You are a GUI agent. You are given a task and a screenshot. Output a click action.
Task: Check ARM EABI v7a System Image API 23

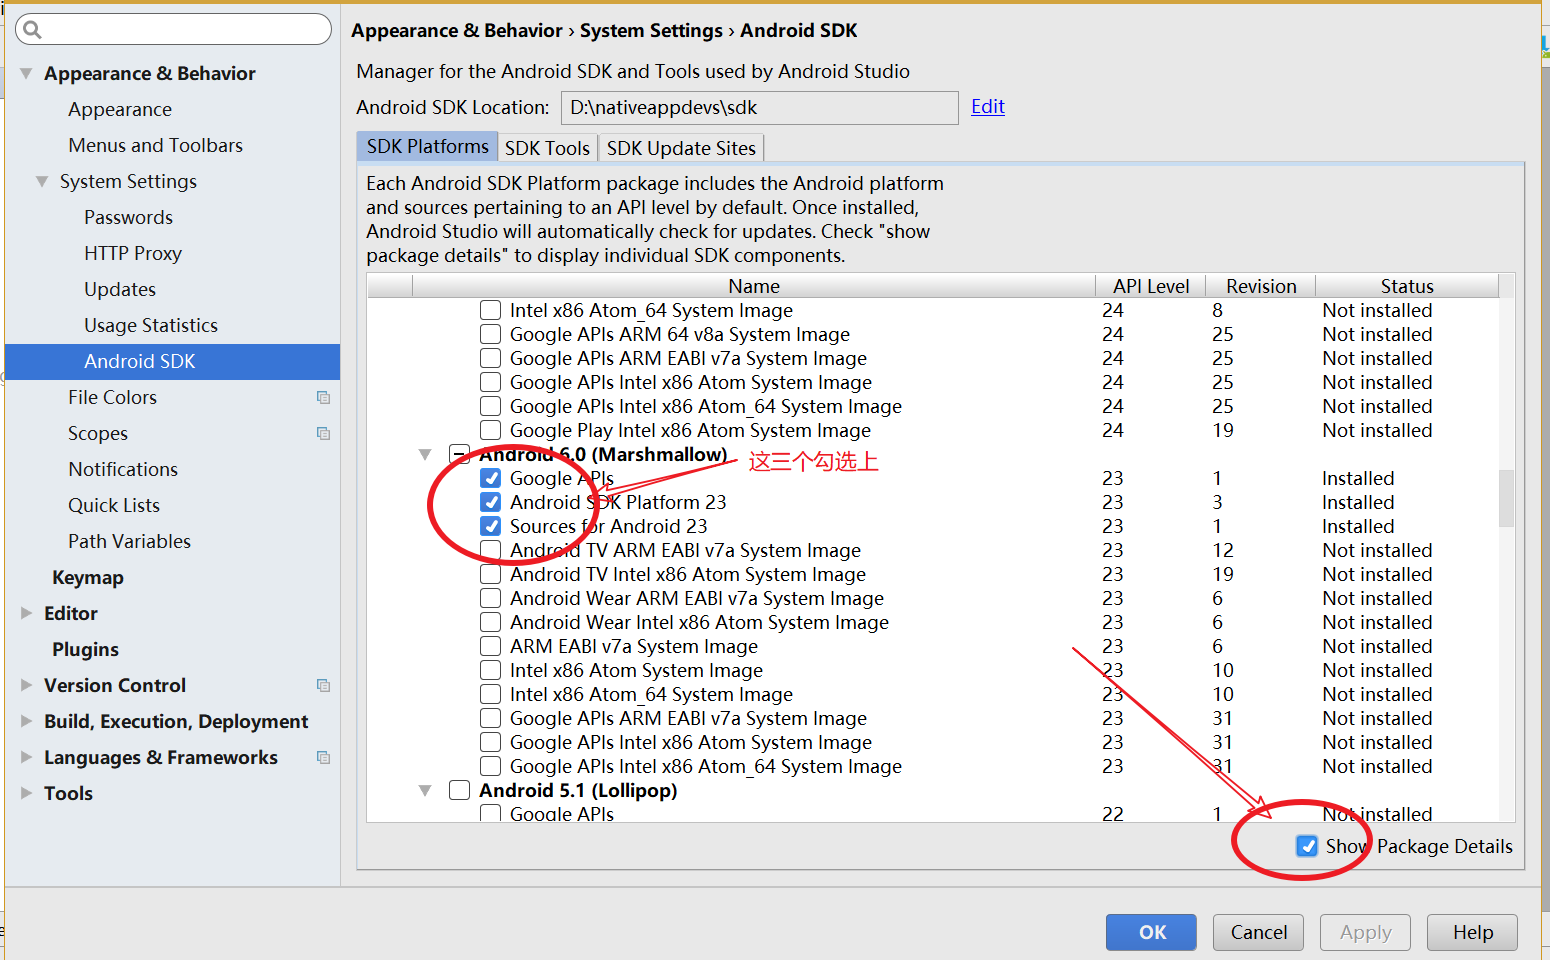pyautogui.click(x=490, y=646)
